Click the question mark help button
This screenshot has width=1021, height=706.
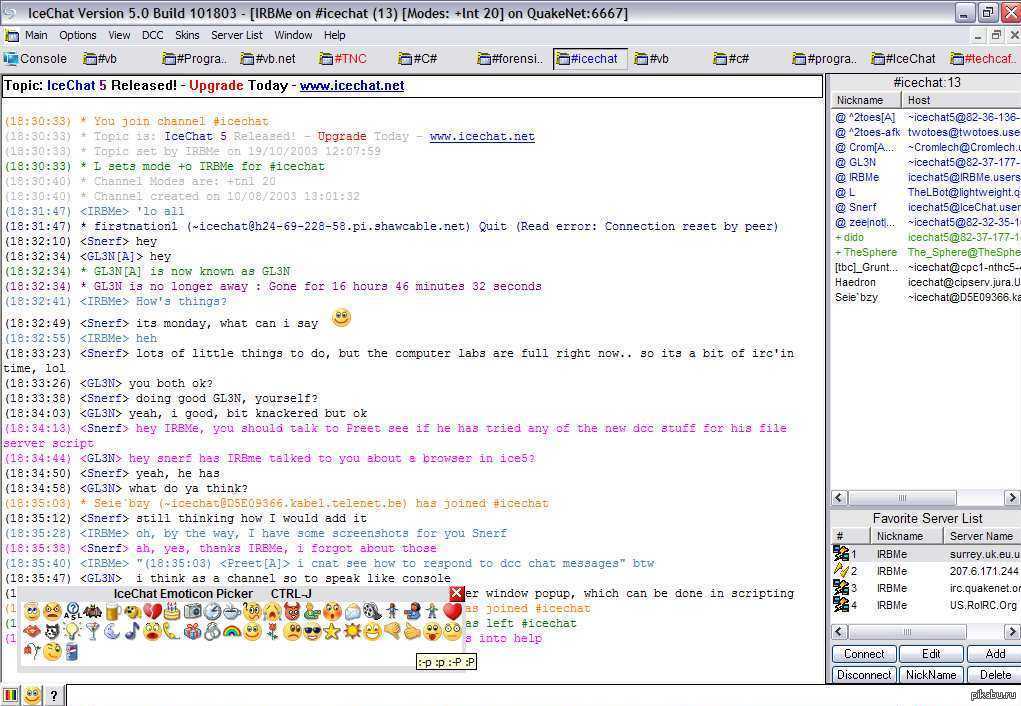pos(53,695)
